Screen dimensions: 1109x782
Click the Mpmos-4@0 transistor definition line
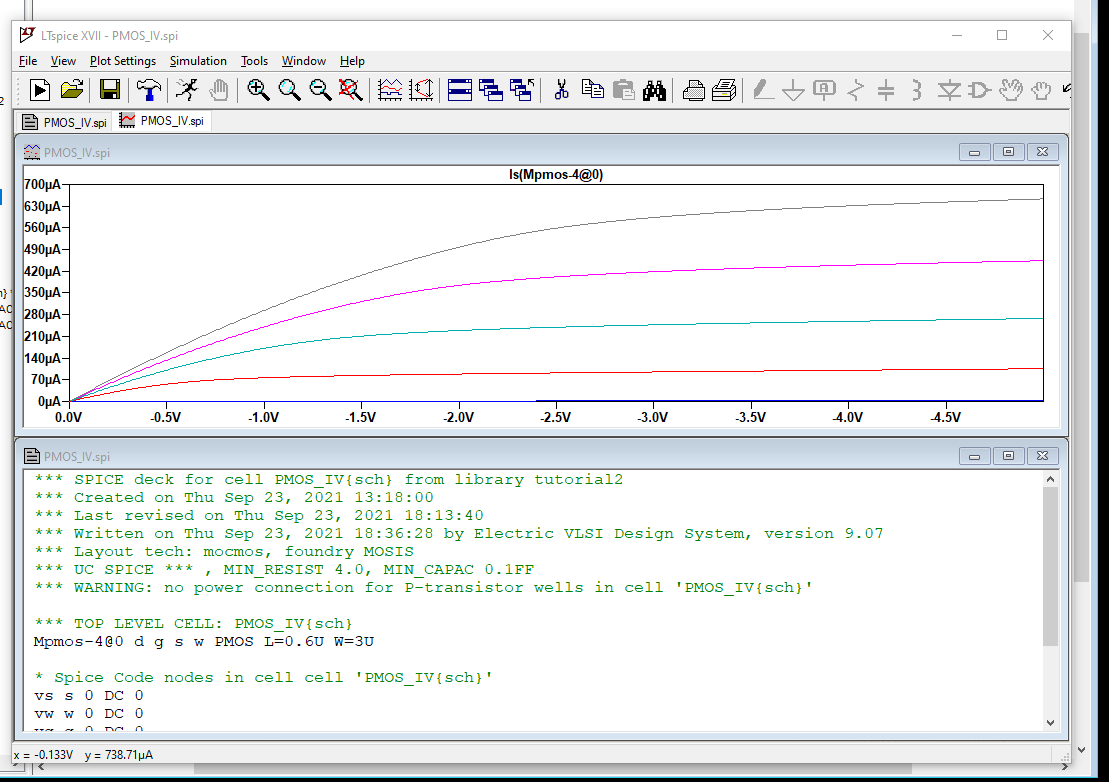point(204,641)
